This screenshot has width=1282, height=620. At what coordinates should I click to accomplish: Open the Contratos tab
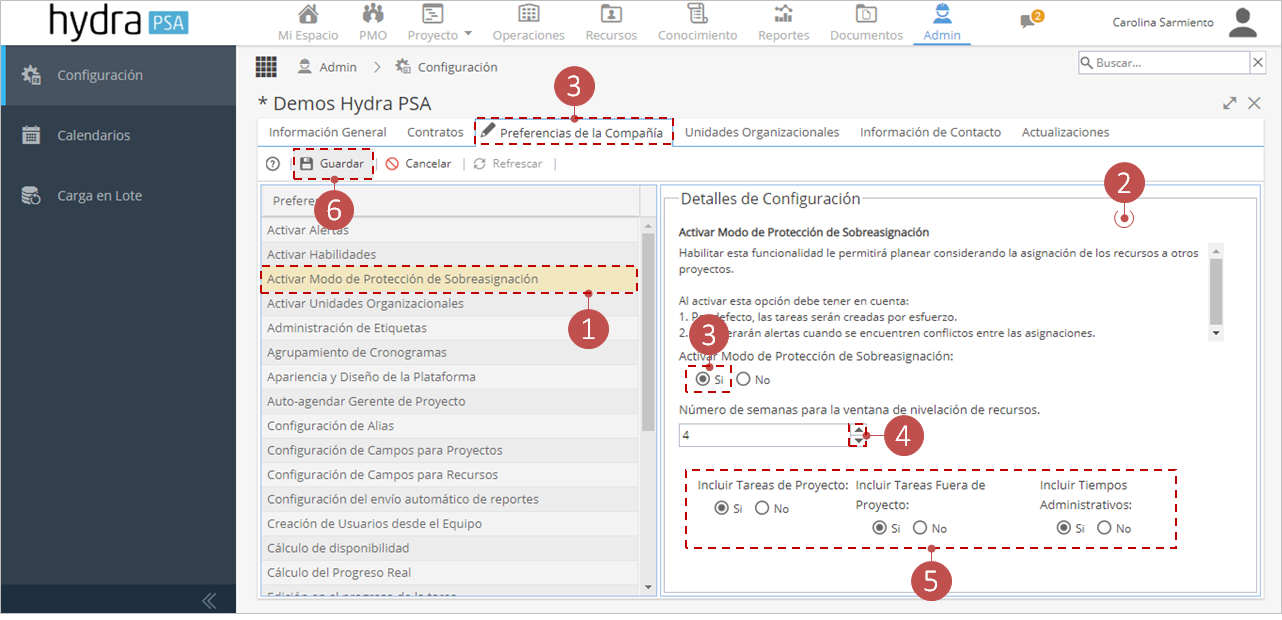(435, 132)
